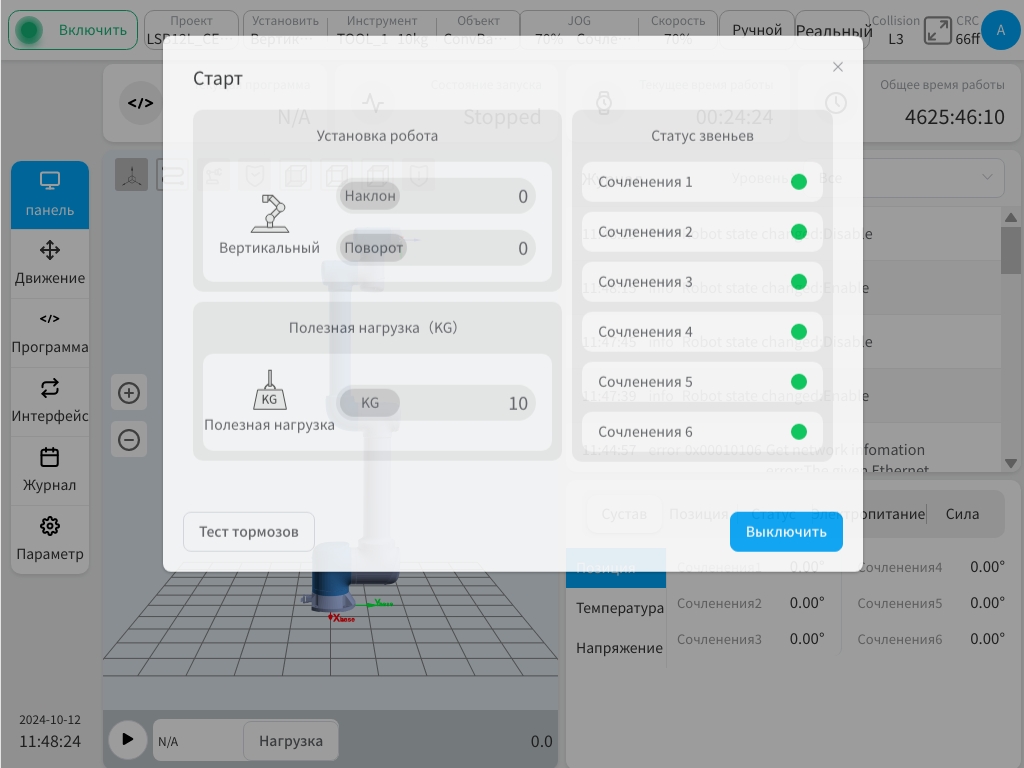This screenshot has height=768, width=1024.
Task: Click the total work time 4625:46:10
Action: click(954, 117)
